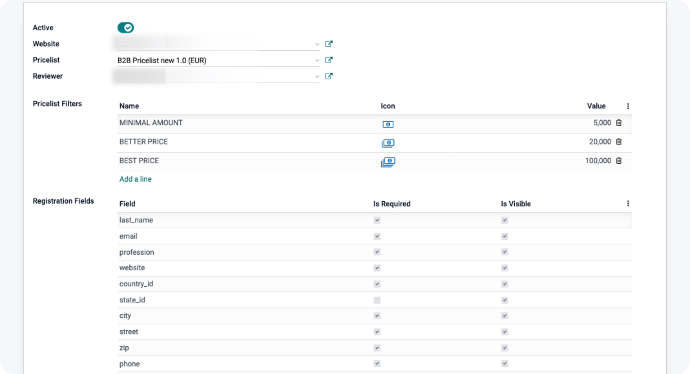Toggle Is Required for profession

tap(377, 252)
